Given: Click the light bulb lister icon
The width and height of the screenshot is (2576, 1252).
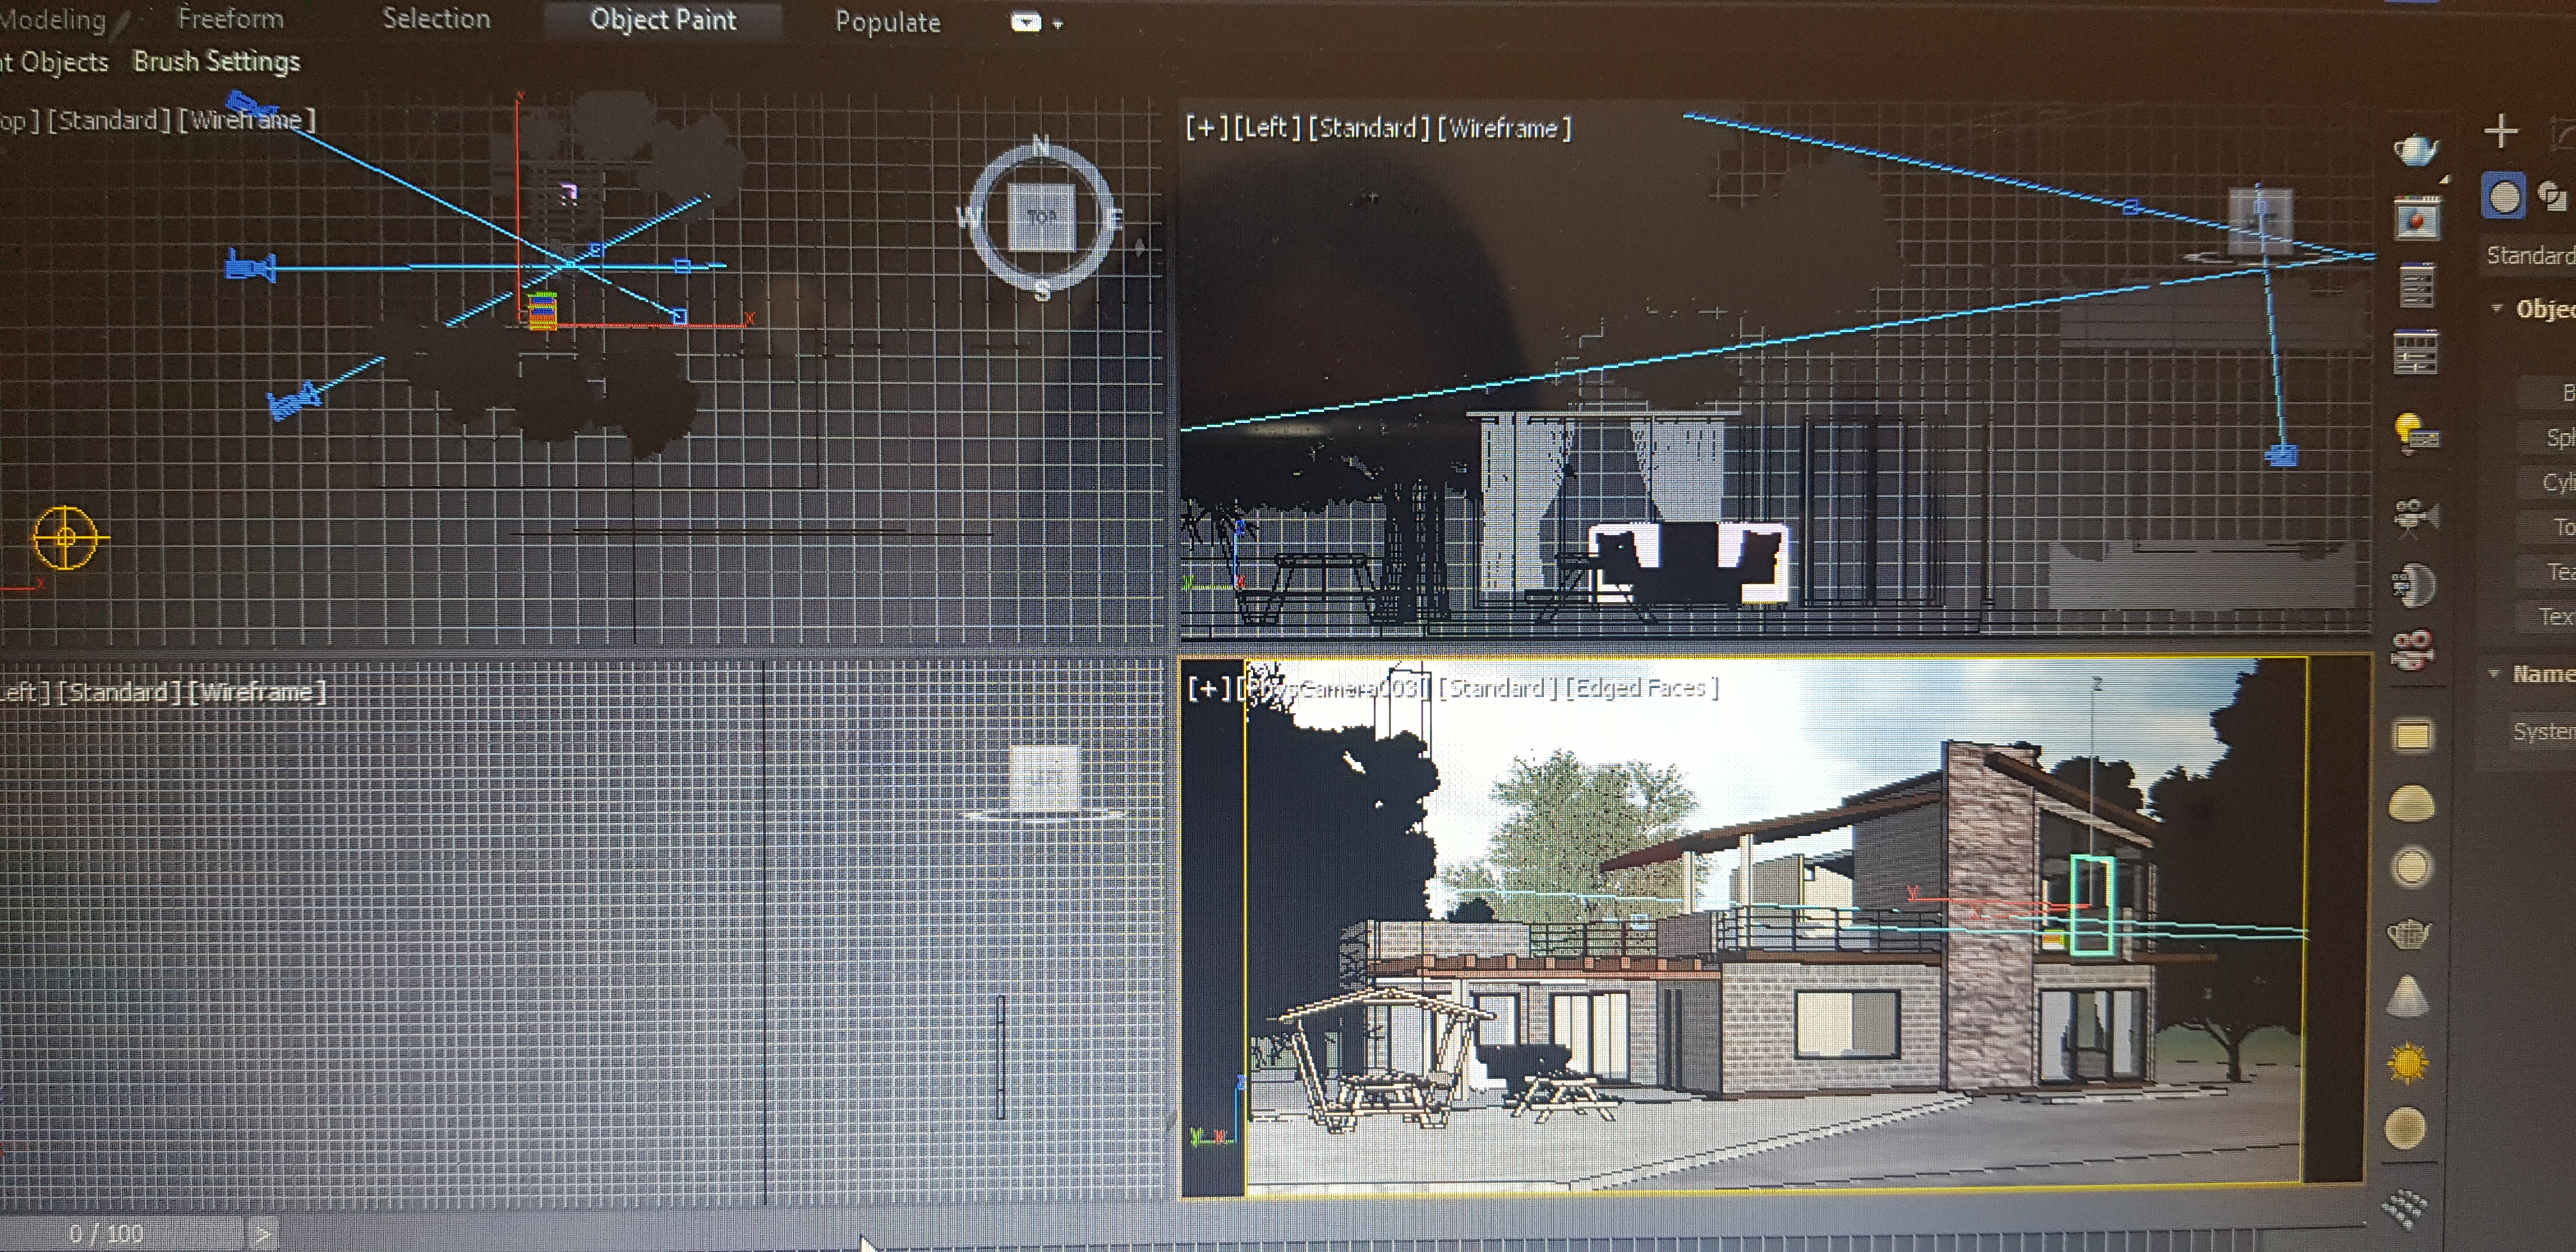Looking at the screenshot, I should 2416,433.
